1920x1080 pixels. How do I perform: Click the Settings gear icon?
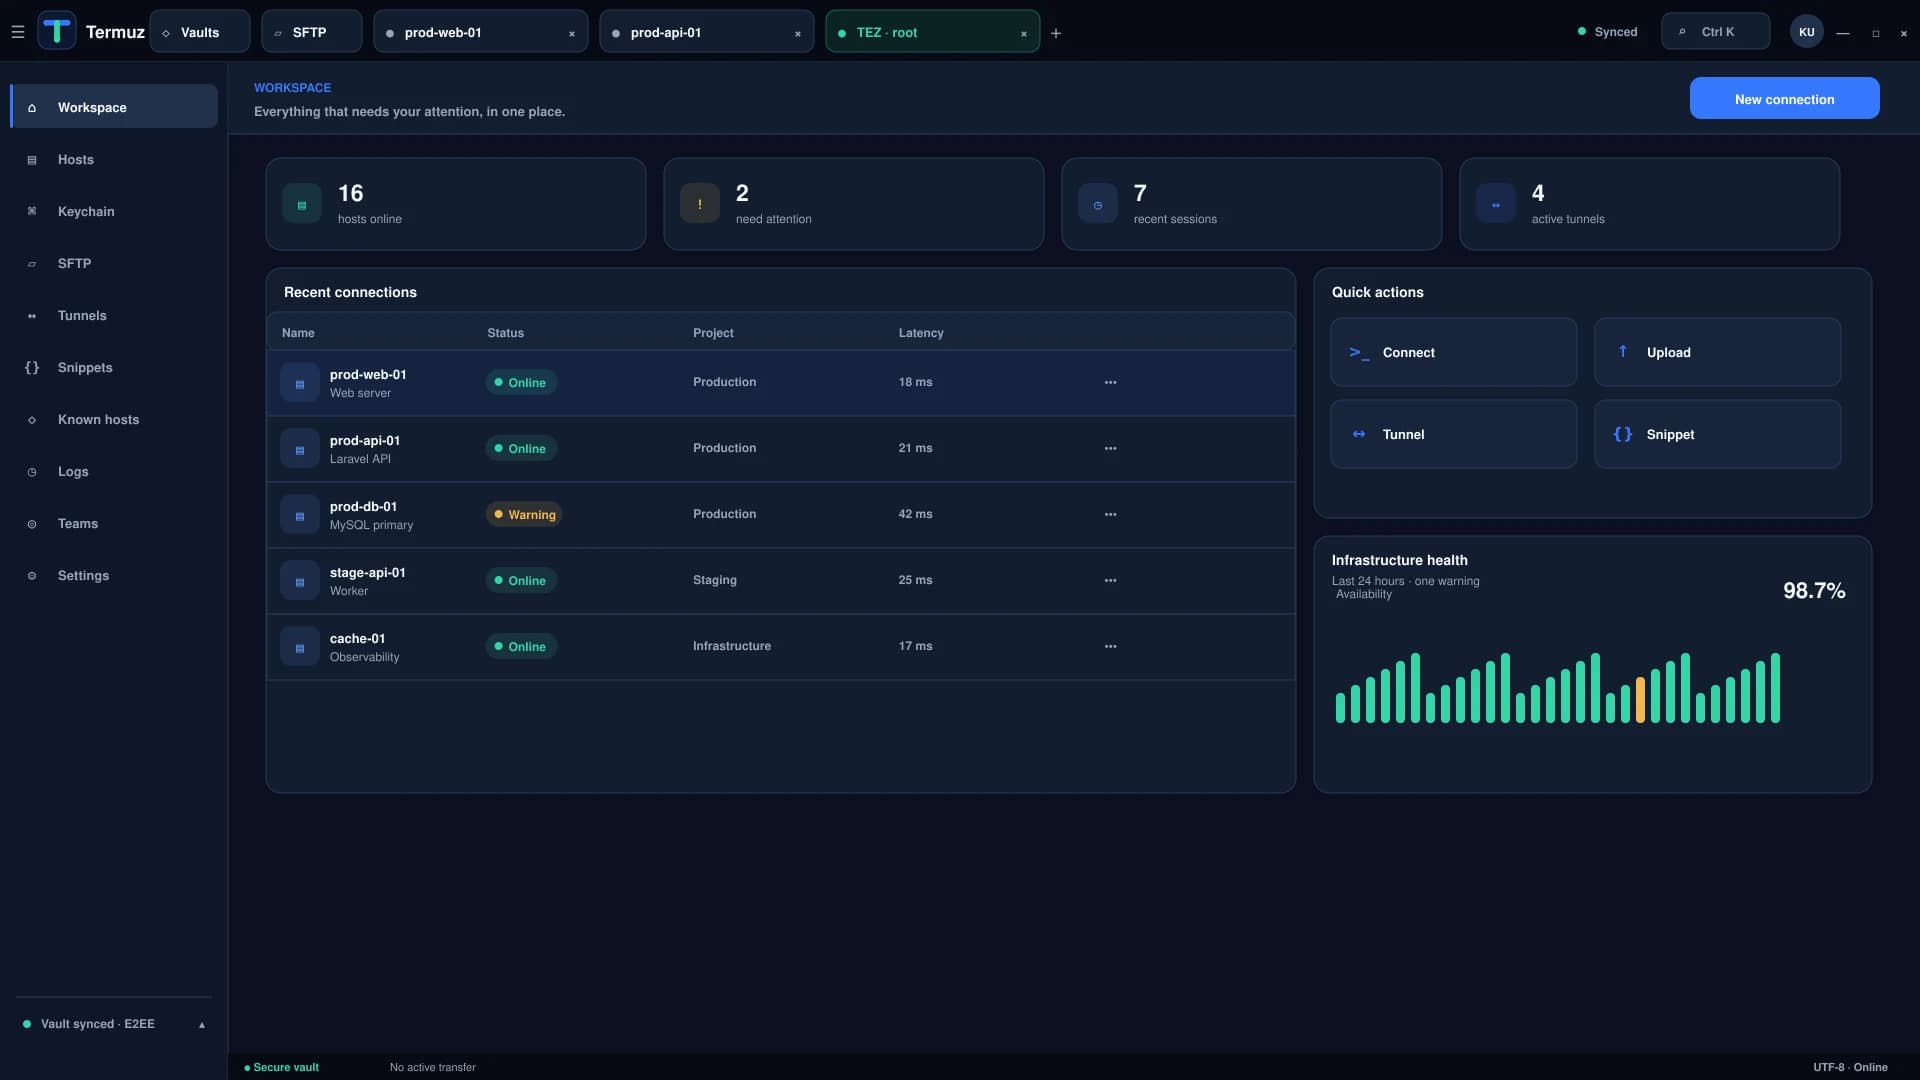pyautogui.click(x=32, y=576)
